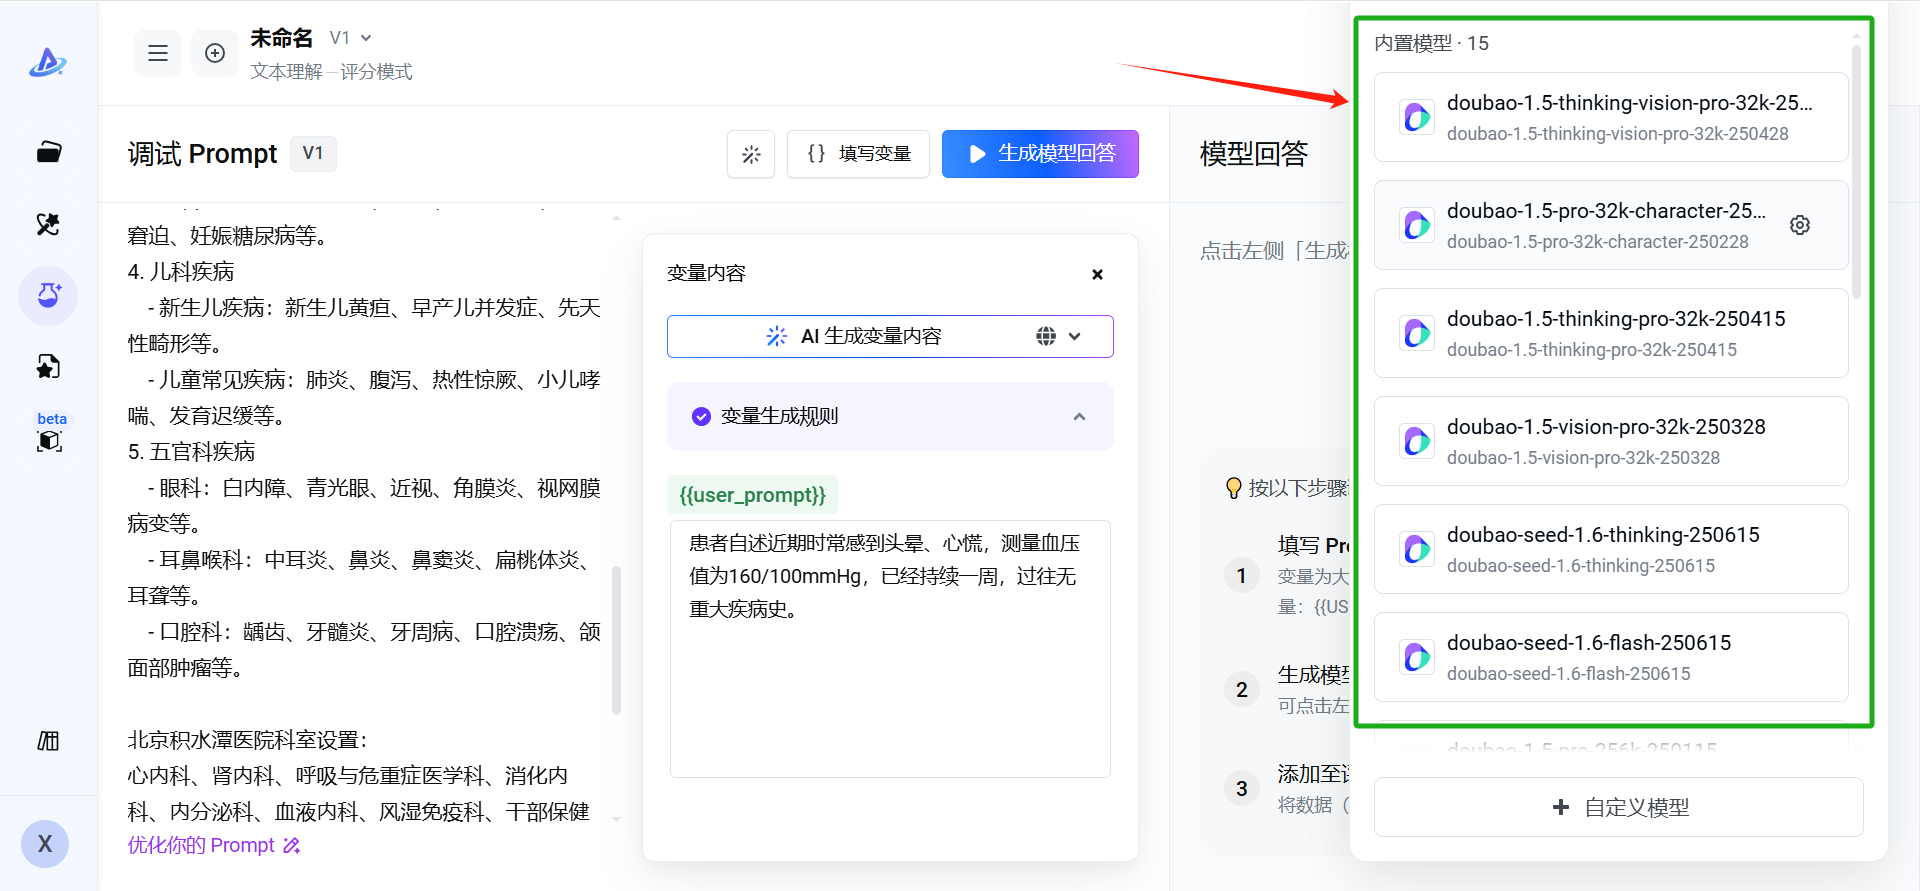Click the starred document icon in sidebar
1920x891 pixels.
point(48,367)
